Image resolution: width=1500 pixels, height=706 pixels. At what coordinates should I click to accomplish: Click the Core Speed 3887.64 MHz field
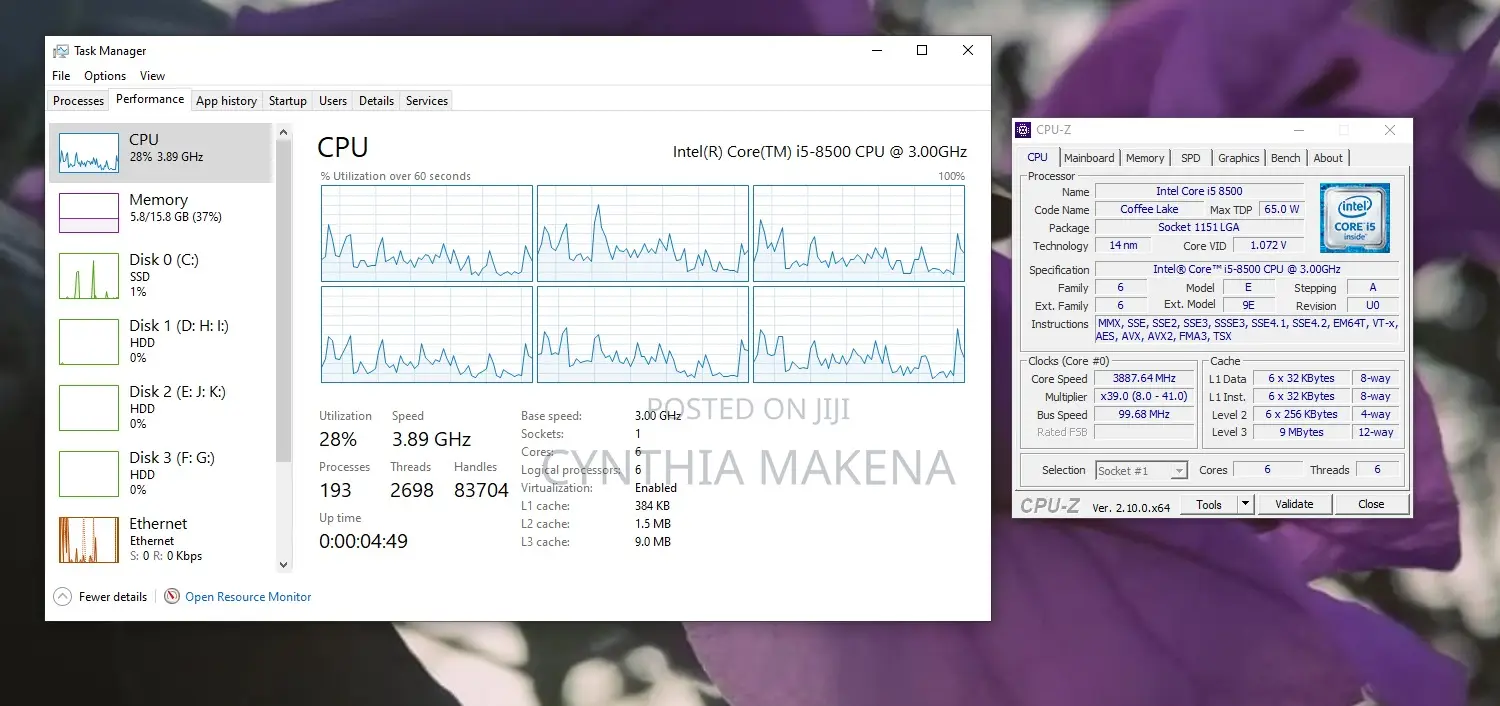1143,379
